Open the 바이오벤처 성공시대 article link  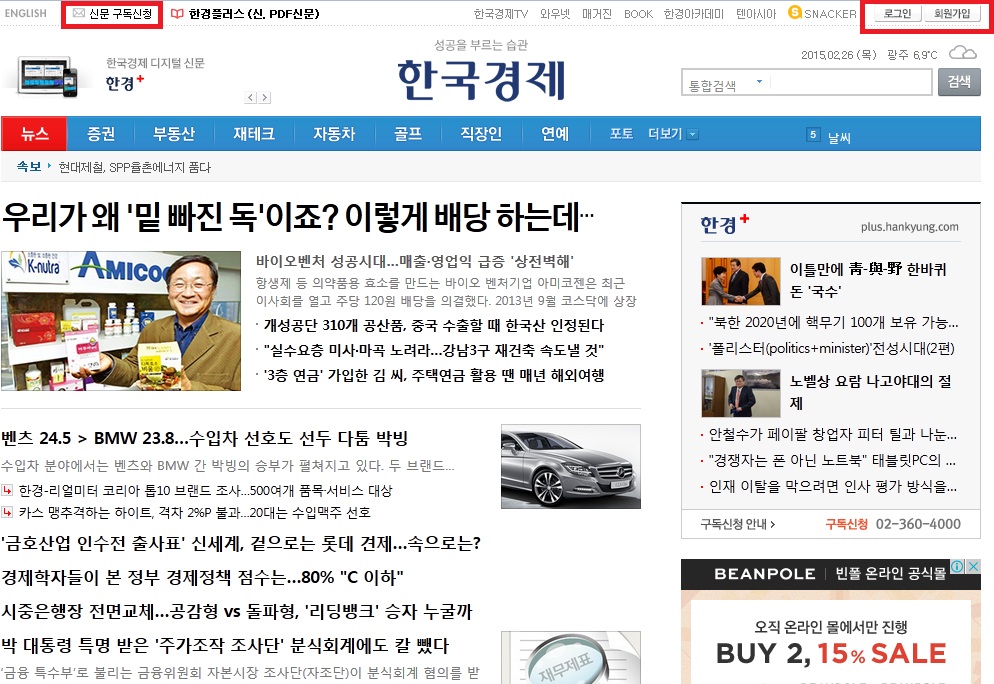pos(415,261)
